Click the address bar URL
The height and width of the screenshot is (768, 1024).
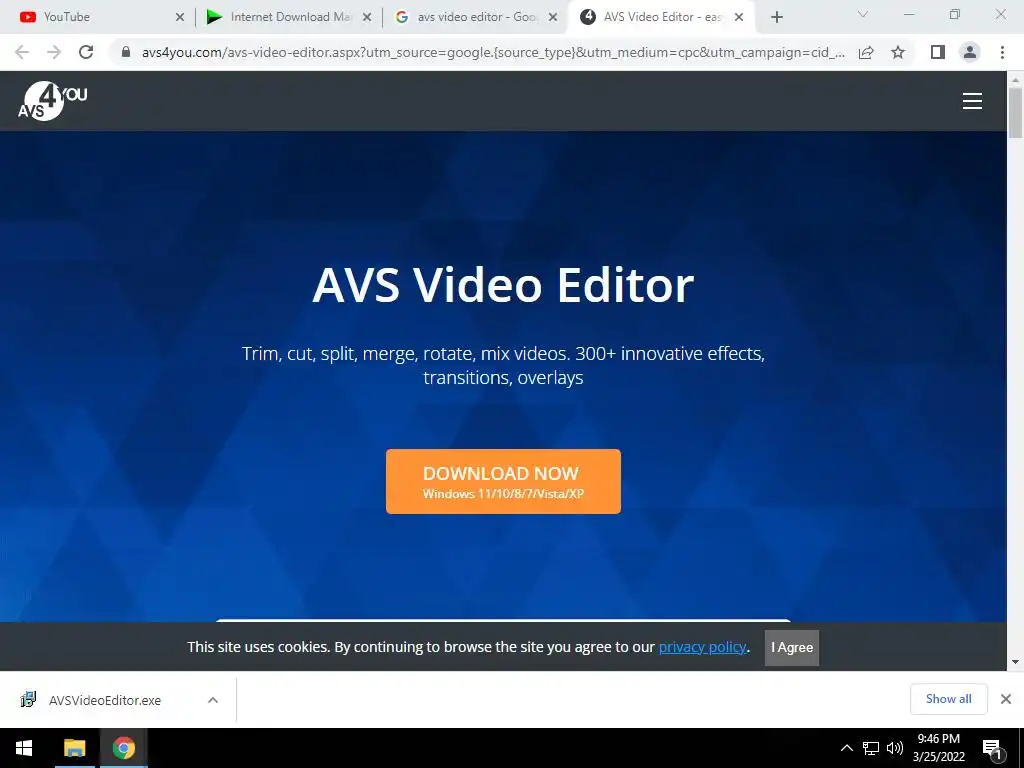(x=493, y=52)
